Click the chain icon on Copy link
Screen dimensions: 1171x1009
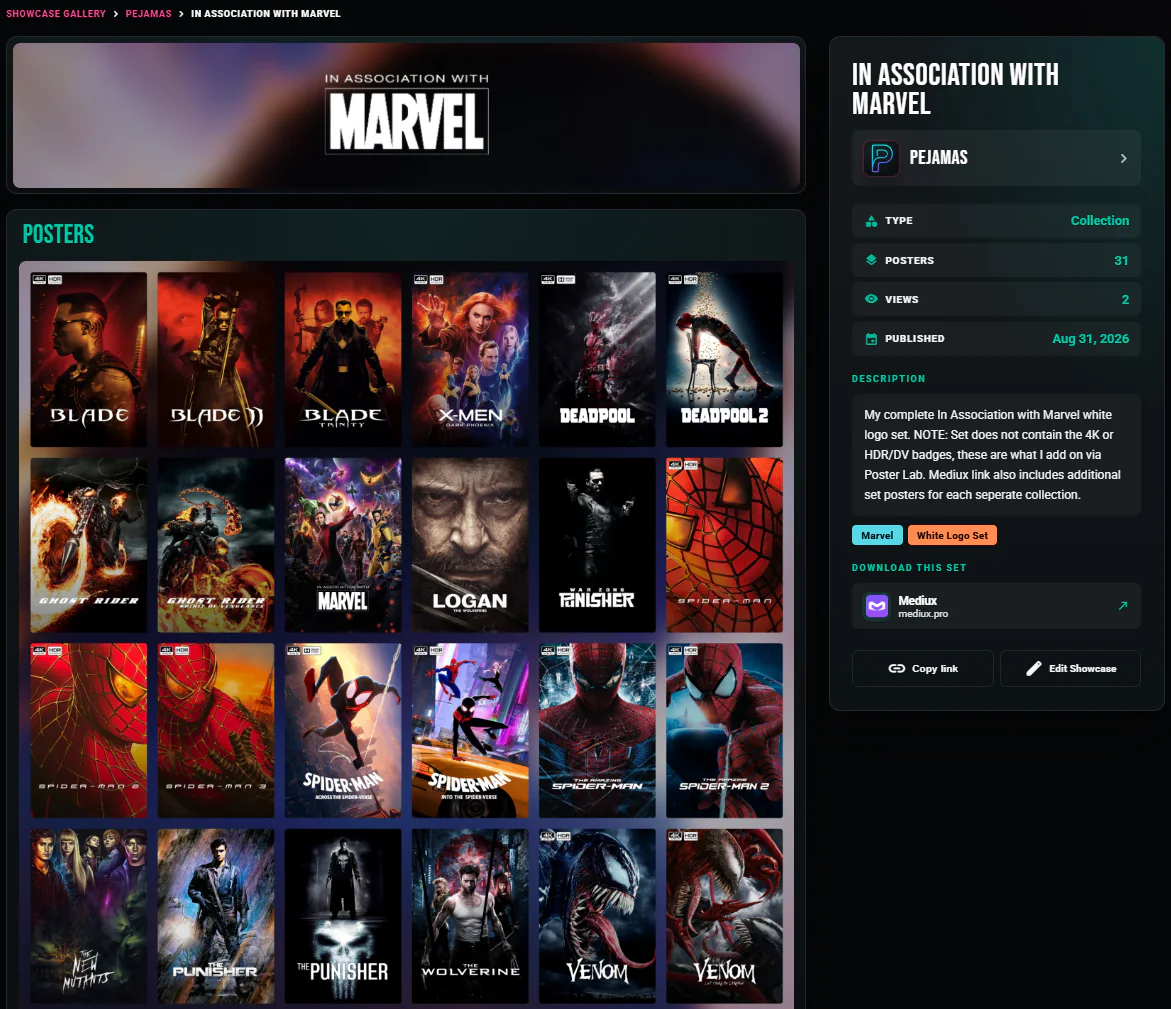click(x=897, y=668)
